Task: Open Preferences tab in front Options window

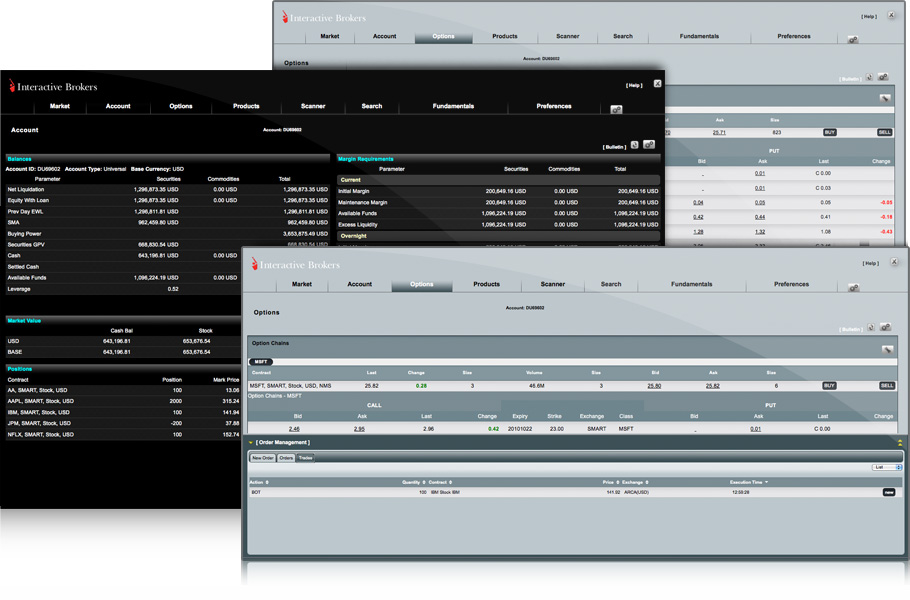Action: pos(792,284)
